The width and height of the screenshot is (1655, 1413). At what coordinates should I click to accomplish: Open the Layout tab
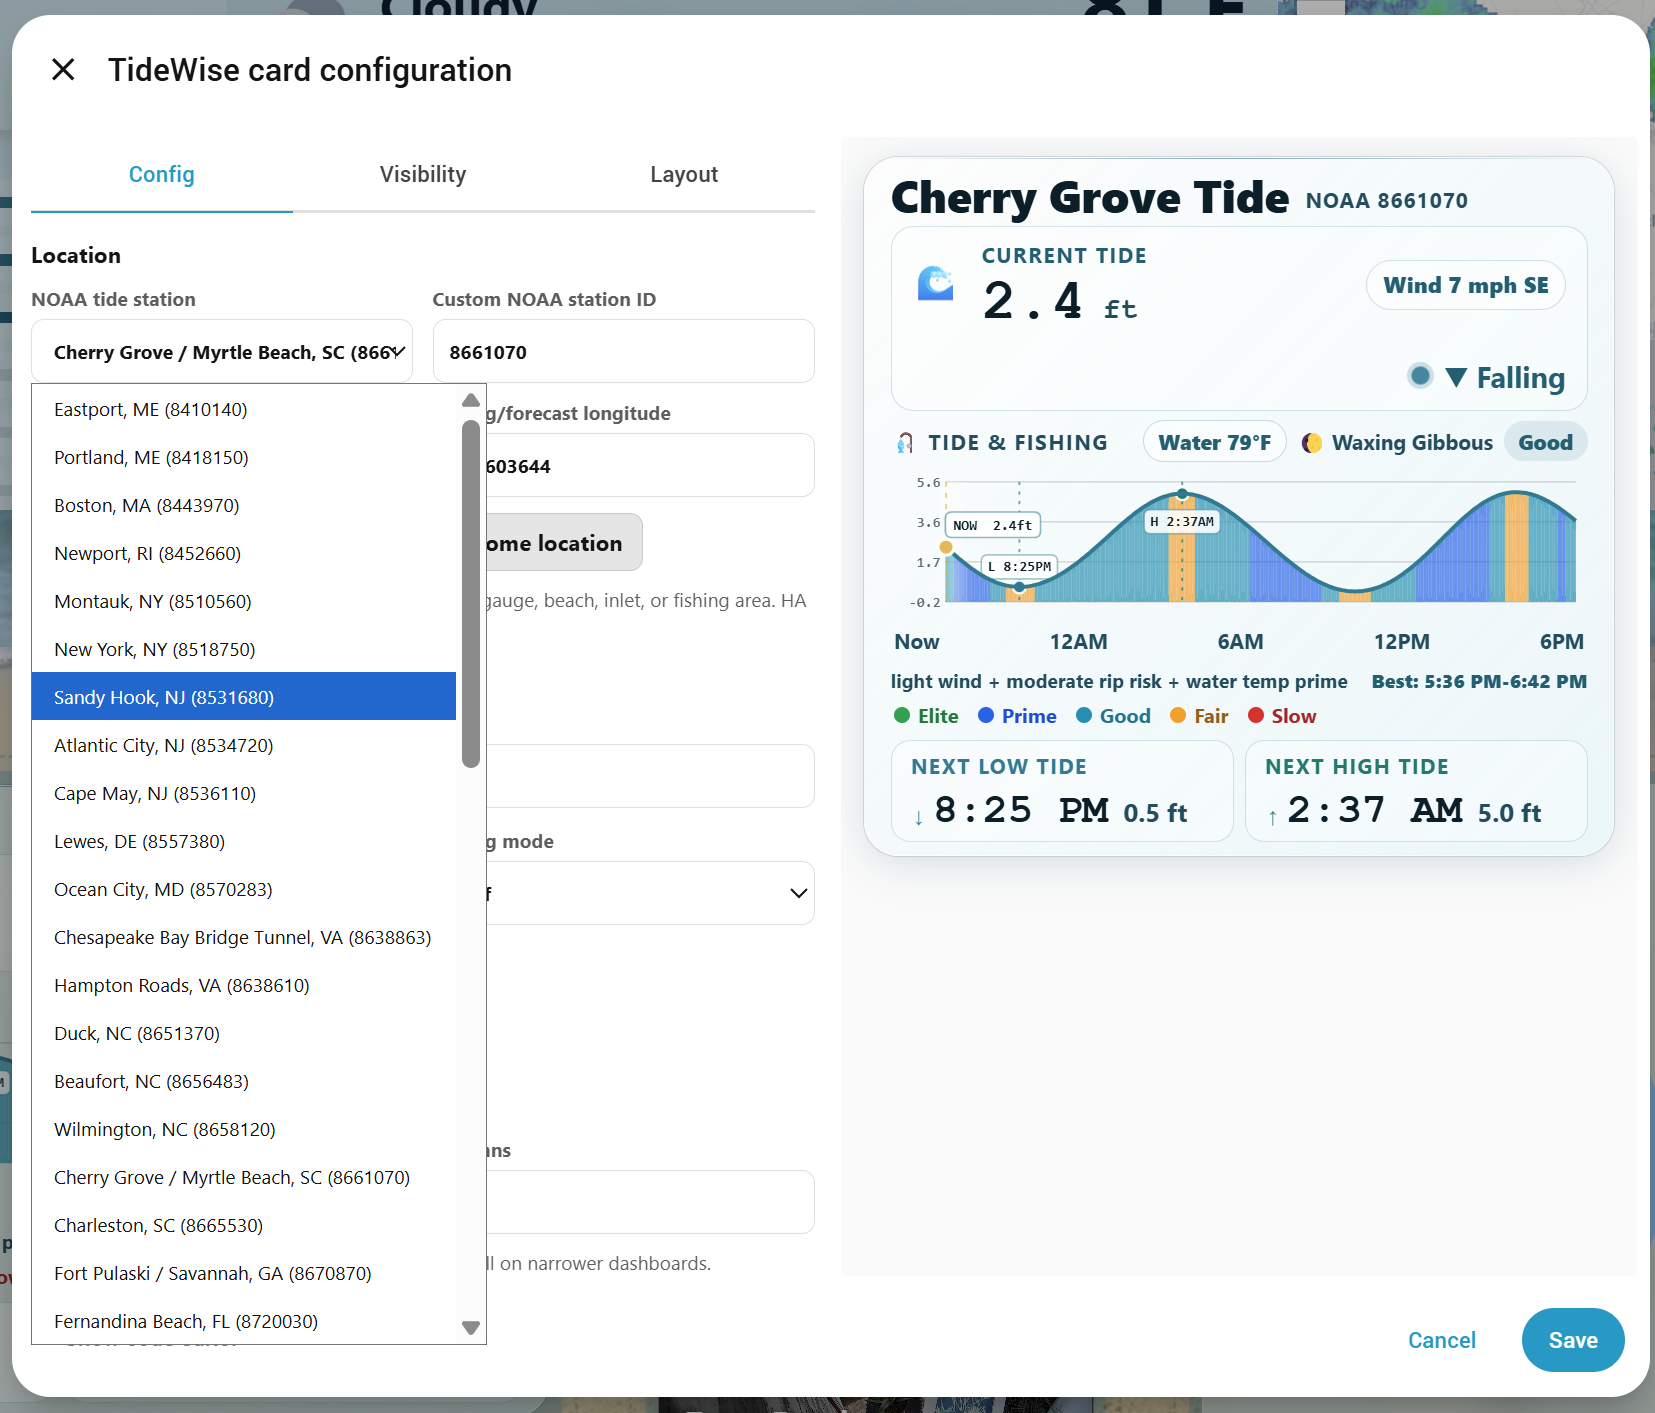pyautogui.click(x=684, y=175)
